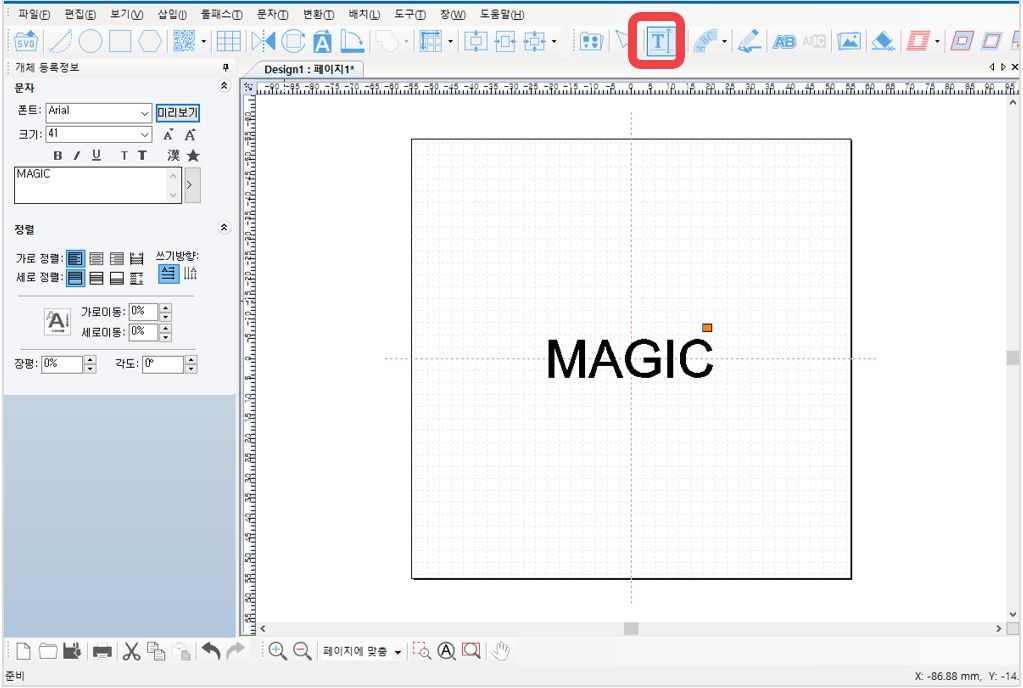Set horizontal alignment to right
Viewport: 1023px width, 688px height.
pos(117,259)
